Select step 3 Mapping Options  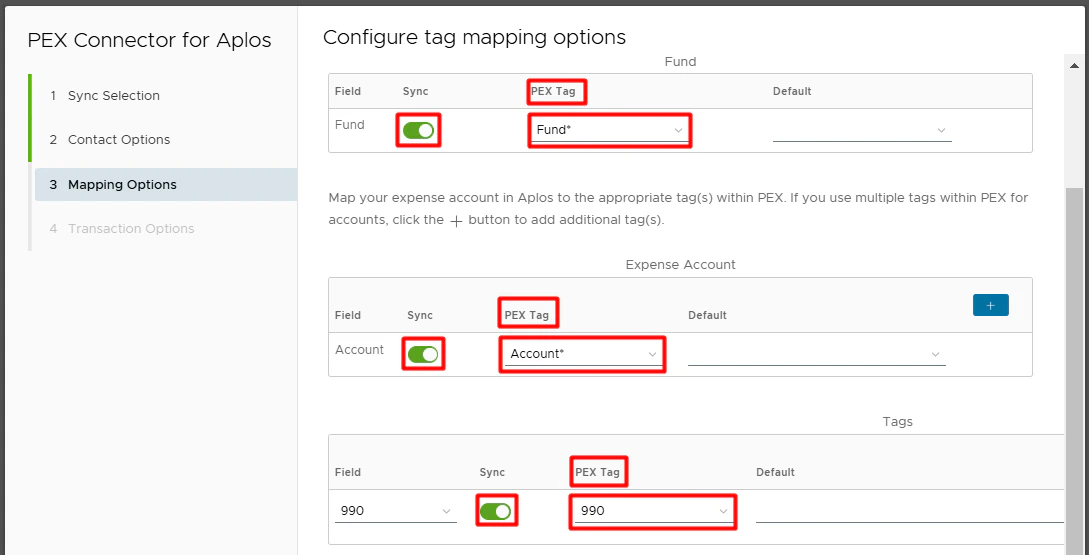coord(166,185)
